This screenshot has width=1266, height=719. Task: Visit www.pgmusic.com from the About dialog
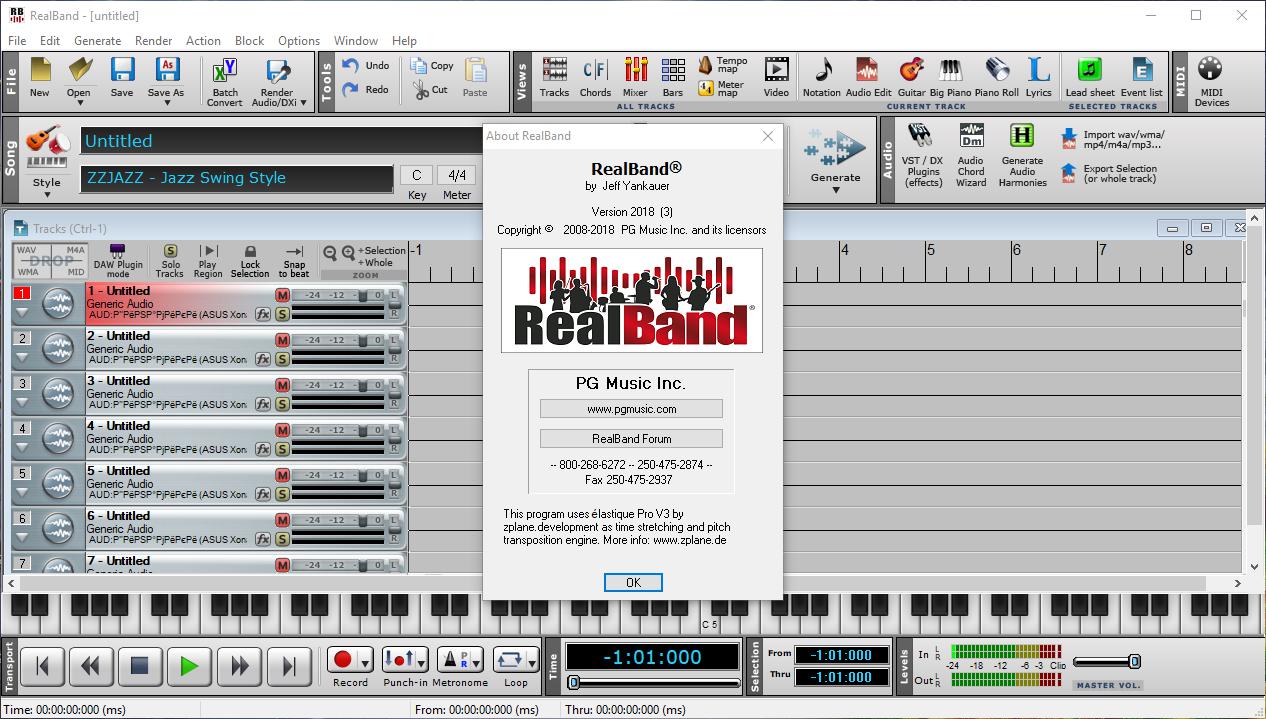point(631,409)
